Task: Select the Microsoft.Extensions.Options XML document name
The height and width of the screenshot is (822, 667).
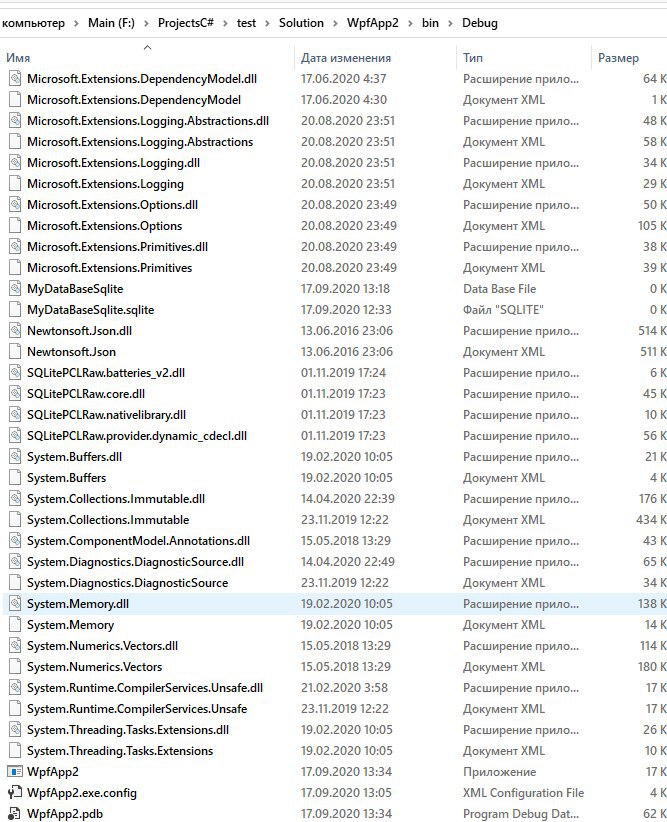Action: 104,226
